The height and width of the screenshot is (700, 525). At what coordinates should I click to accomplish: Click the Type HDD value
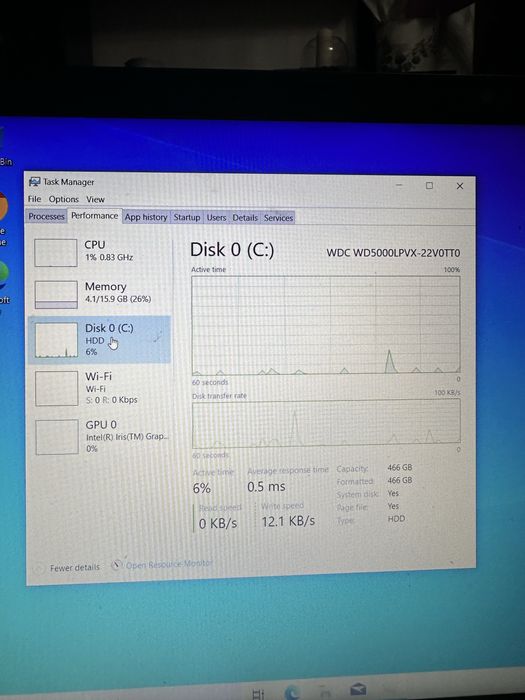pos(396,519)
